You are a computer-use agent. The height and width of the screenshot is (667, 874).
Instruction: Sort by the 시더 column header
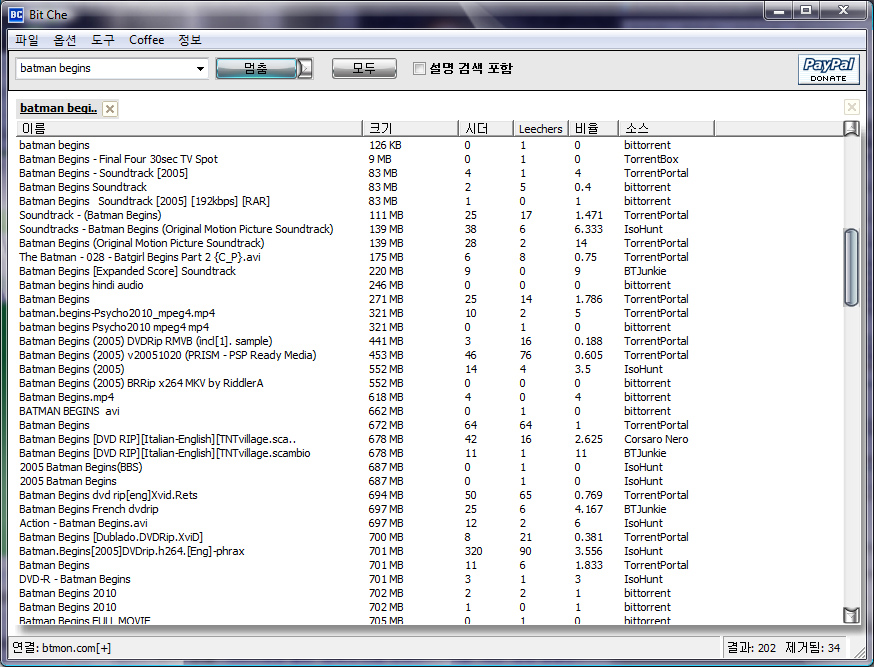[485, 129]
